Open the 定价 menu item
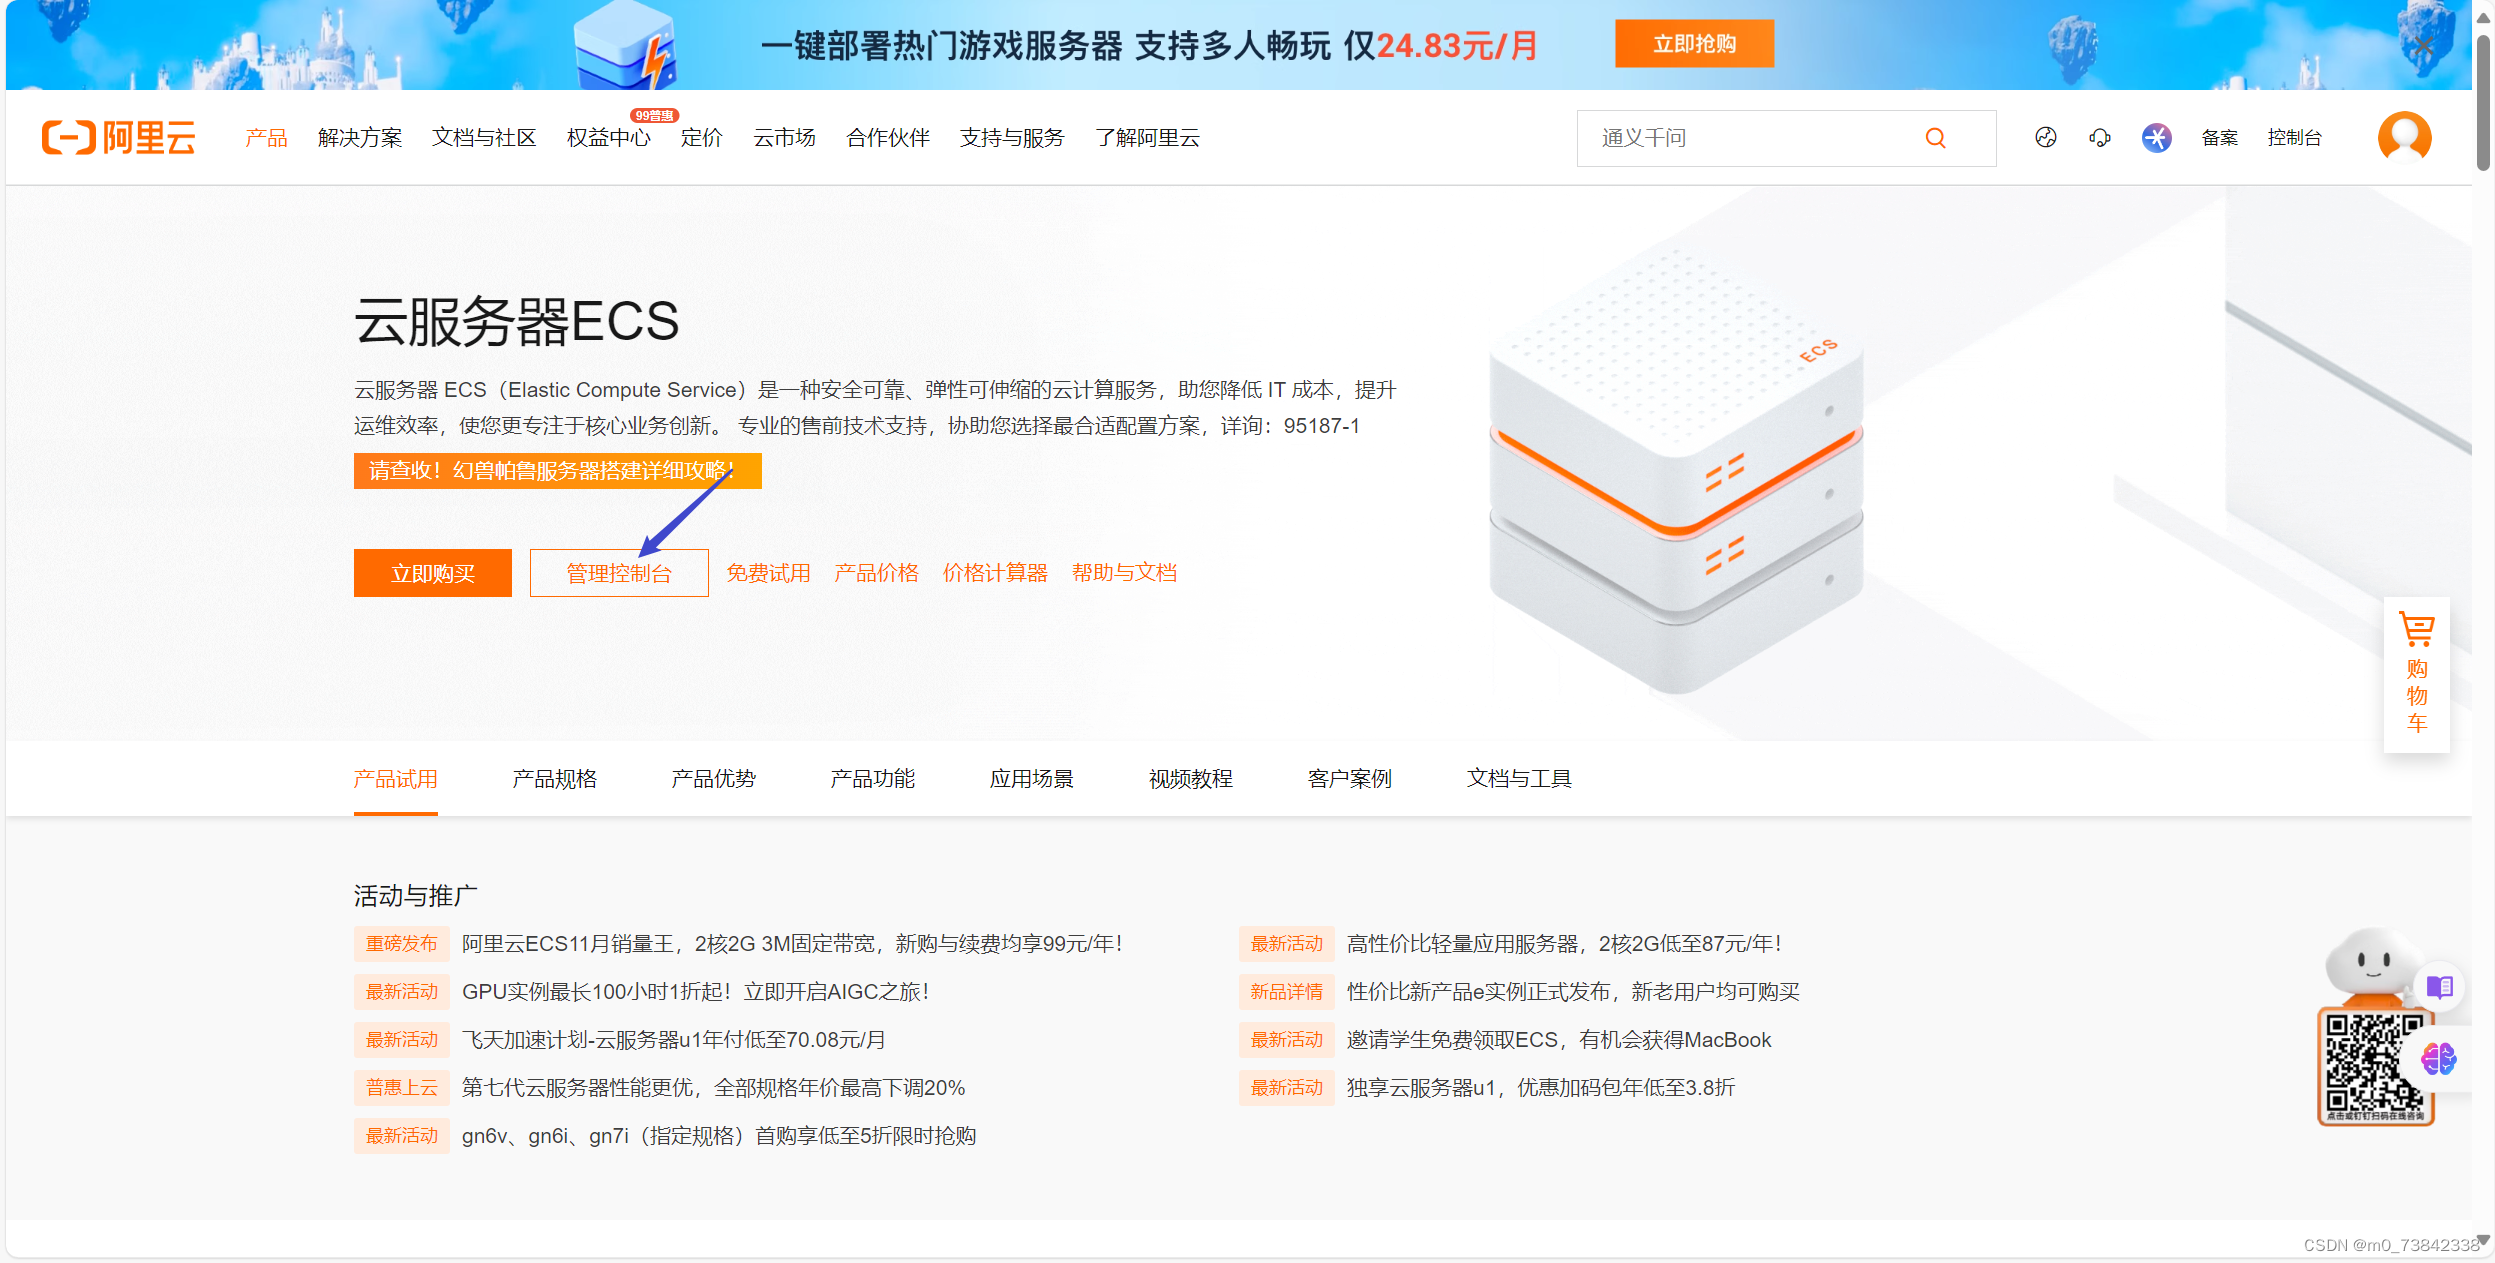This screenshot has height=1263, width=2495. pyautogui.click(x=701, y=138)
